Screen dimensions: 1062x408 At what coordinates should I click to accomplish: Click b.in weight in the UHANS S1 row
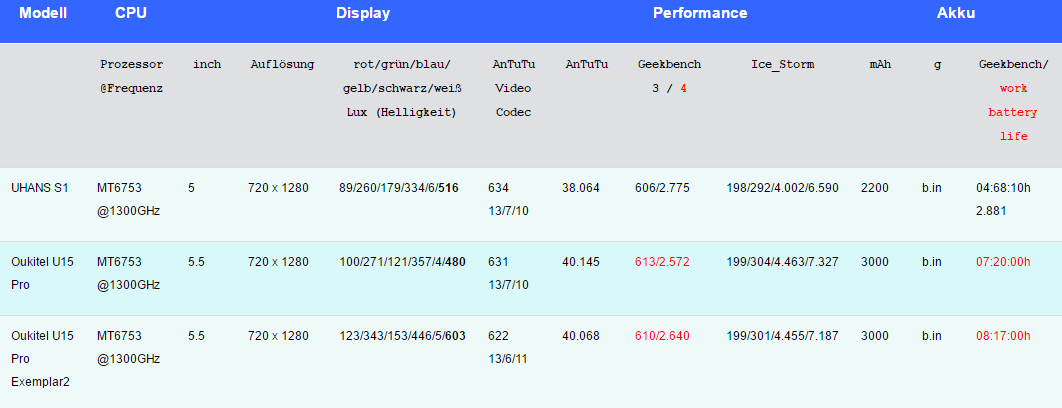(x=931, y=188)
